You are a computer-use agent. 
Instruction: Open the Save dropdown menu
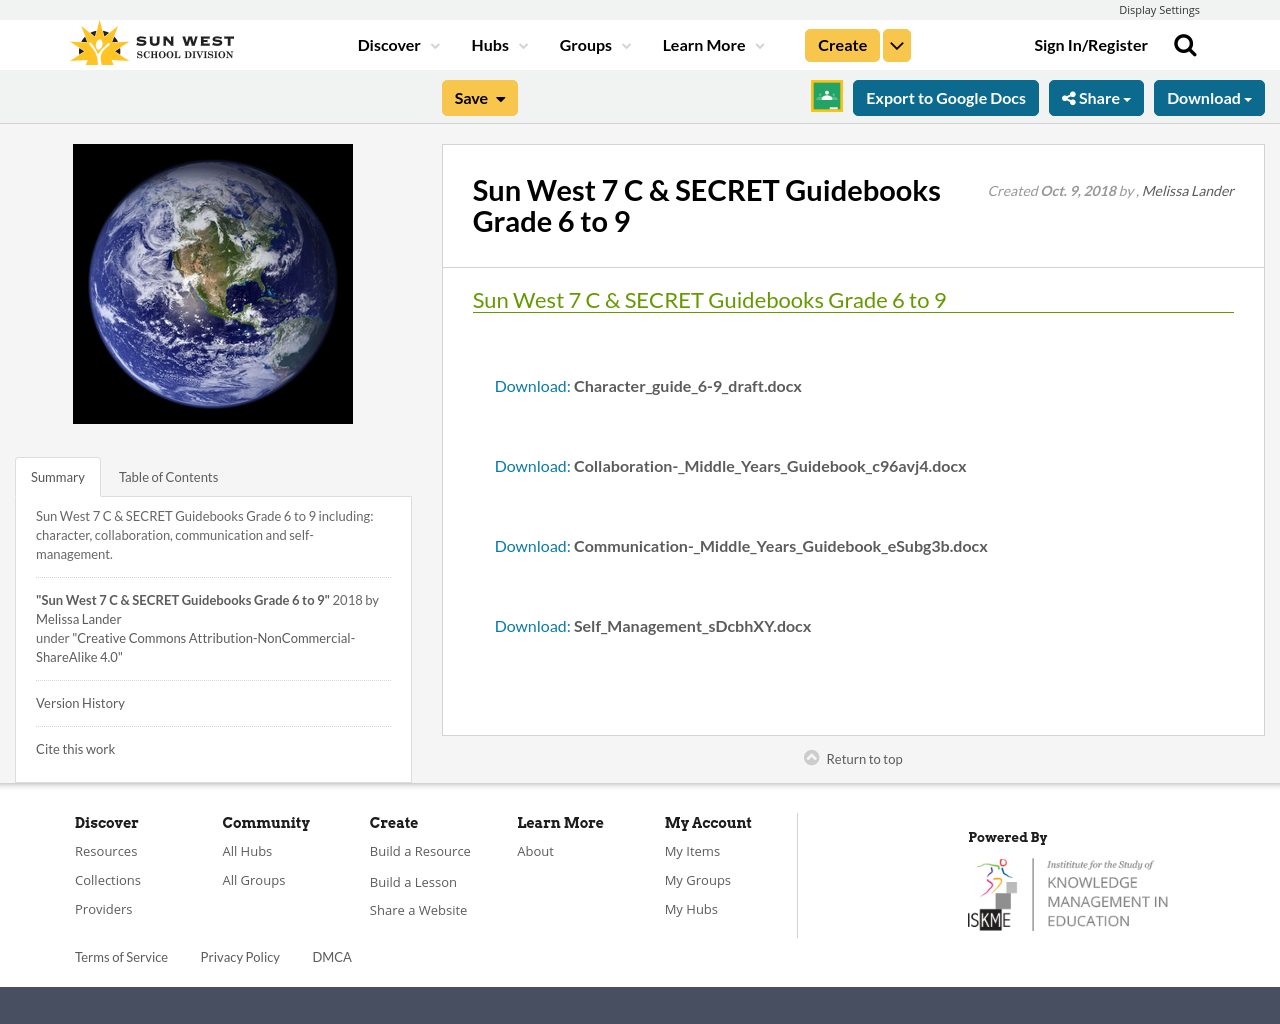click(479, 98)
